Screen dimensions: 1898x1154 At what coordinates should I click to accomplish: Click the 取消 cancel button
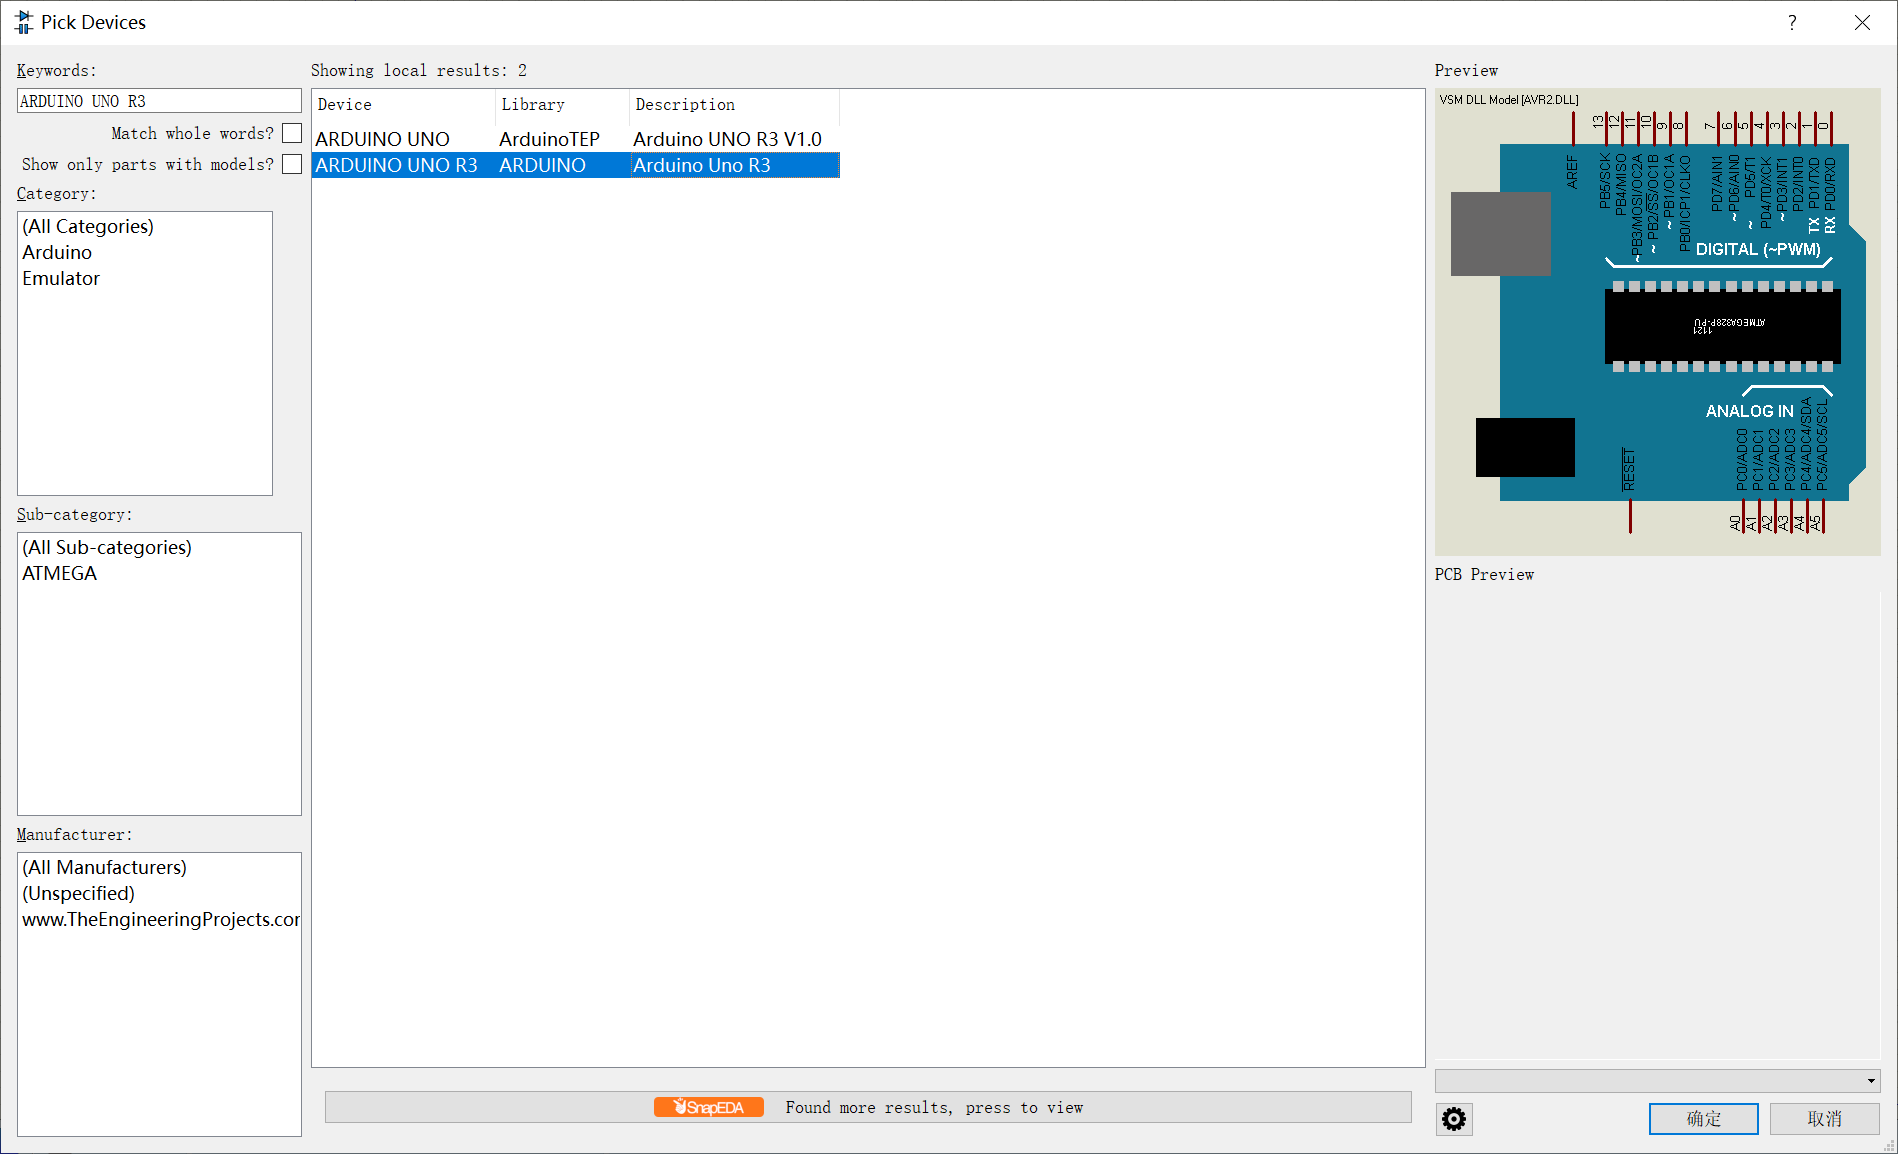(x=1823, y=1119)
